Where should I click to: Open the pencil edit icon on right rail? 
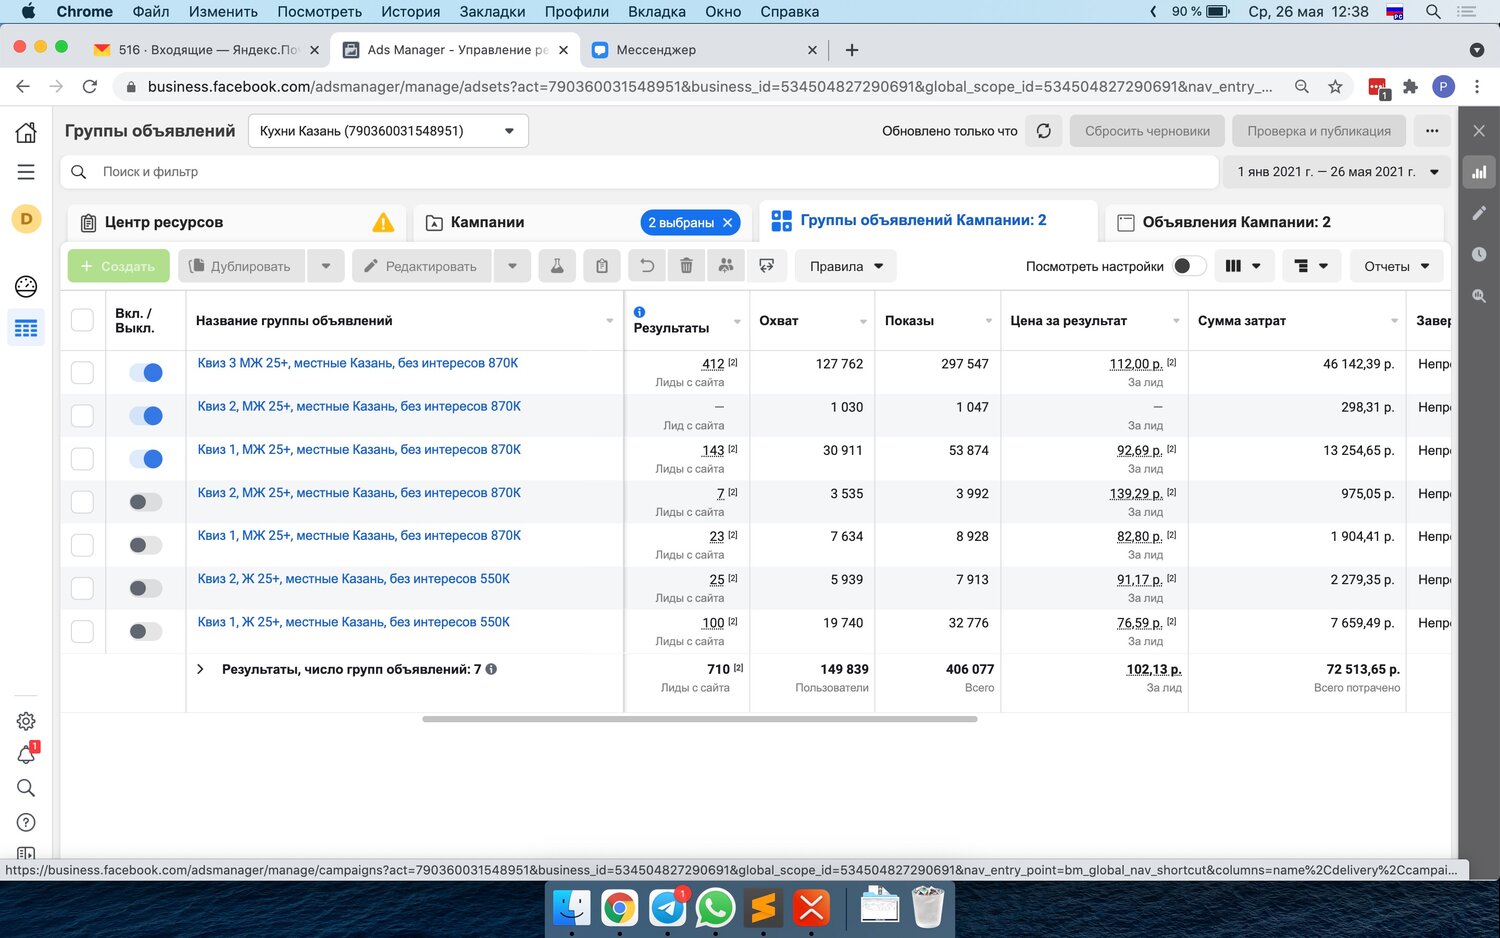pyautogui.click(x=1479, y=213)
